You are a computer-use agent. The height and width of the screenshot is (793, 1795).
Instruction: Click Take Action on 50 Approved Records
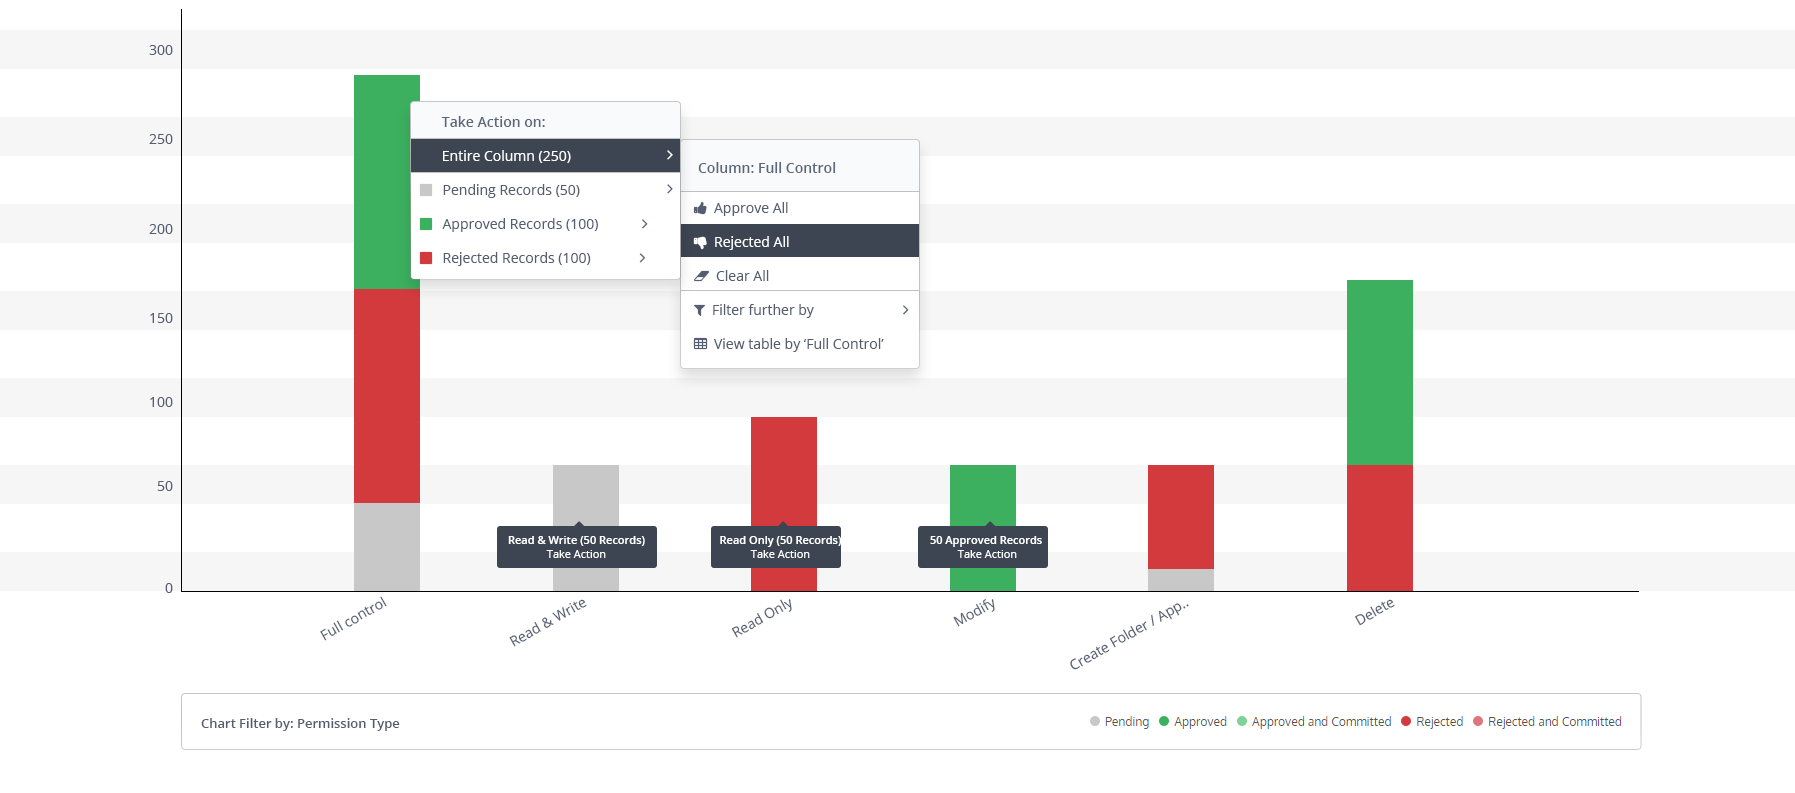coord(986,554)
